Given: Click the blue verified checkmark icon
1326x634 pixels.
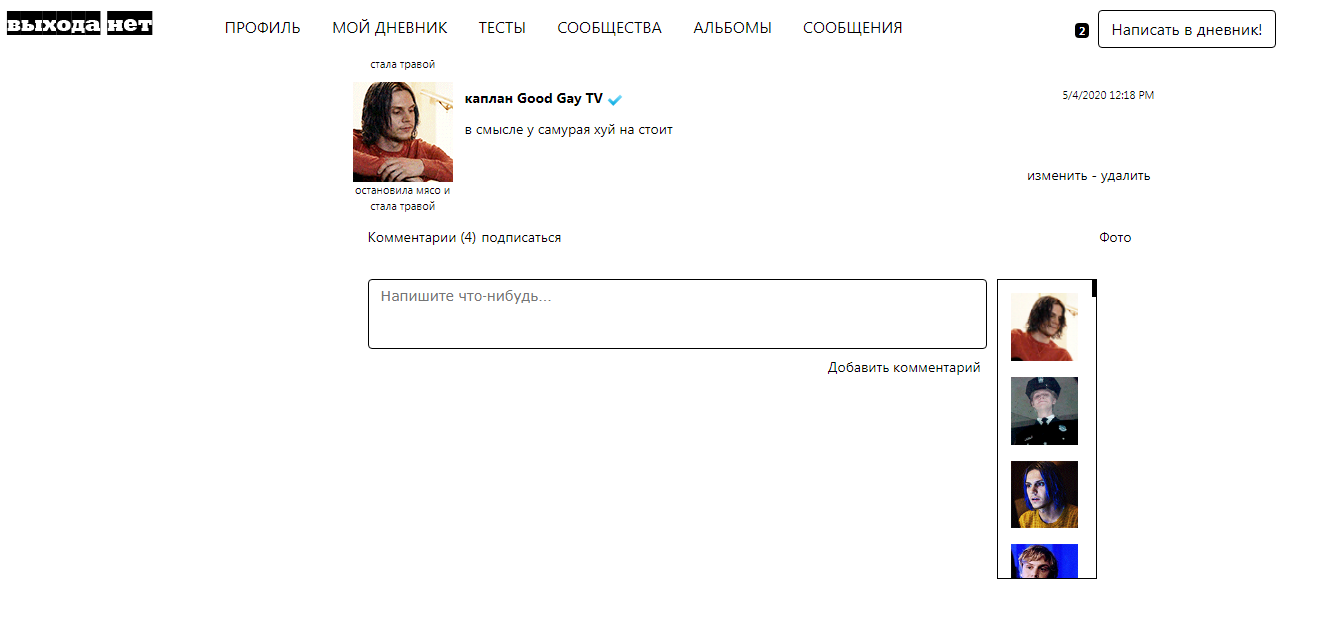Looking at the screenshot, I should tap(615, 100).
